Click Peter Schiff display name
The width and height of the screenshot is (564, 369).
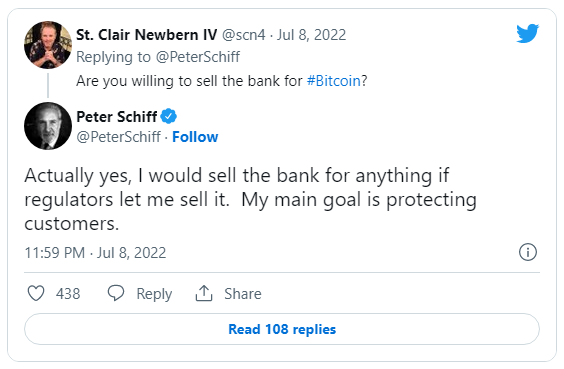117,117
